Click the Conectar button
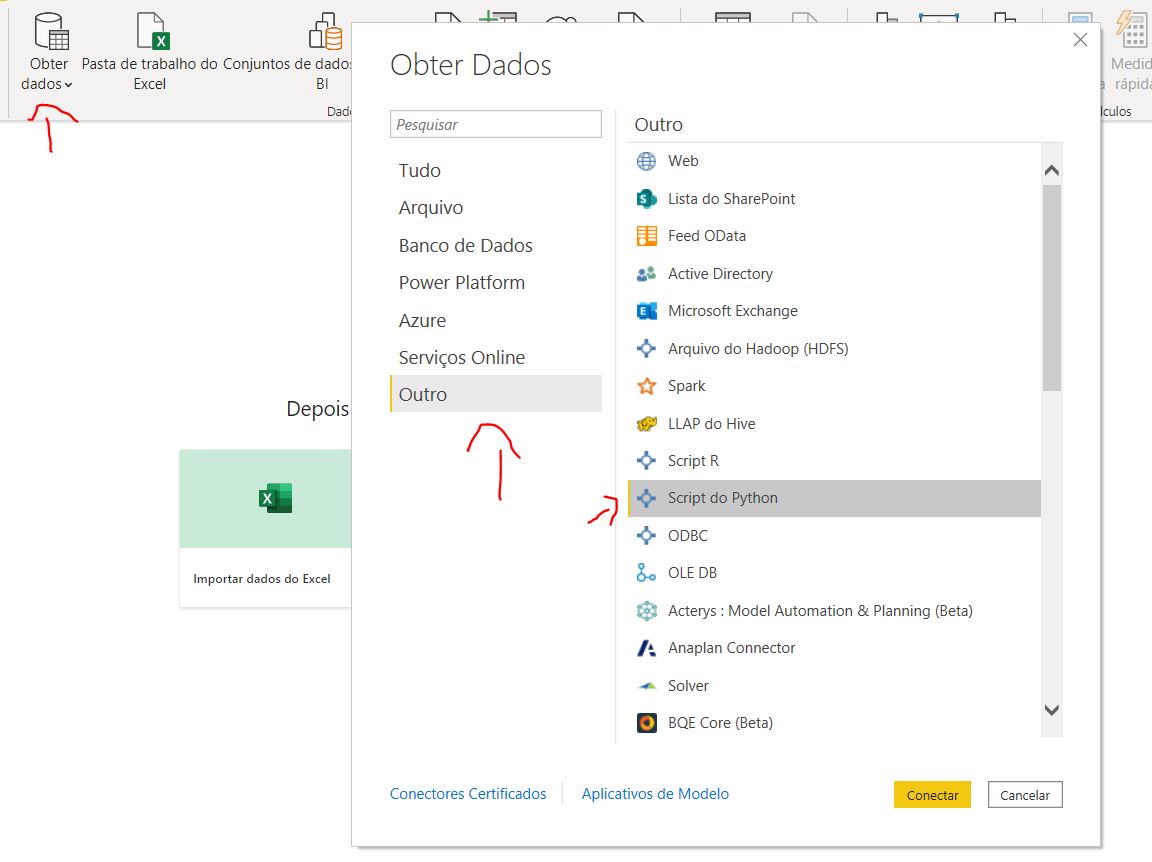 click(x=932, y=795)
